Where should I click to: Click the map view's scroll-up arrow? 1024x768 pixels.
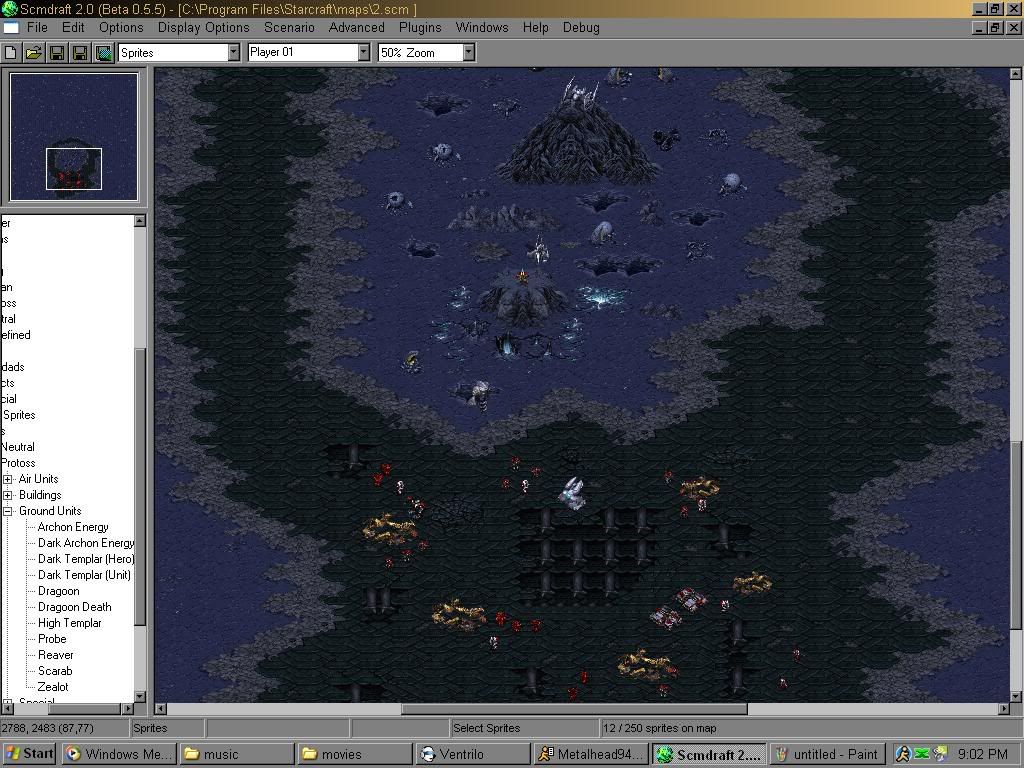click(x=1016, y=74)
